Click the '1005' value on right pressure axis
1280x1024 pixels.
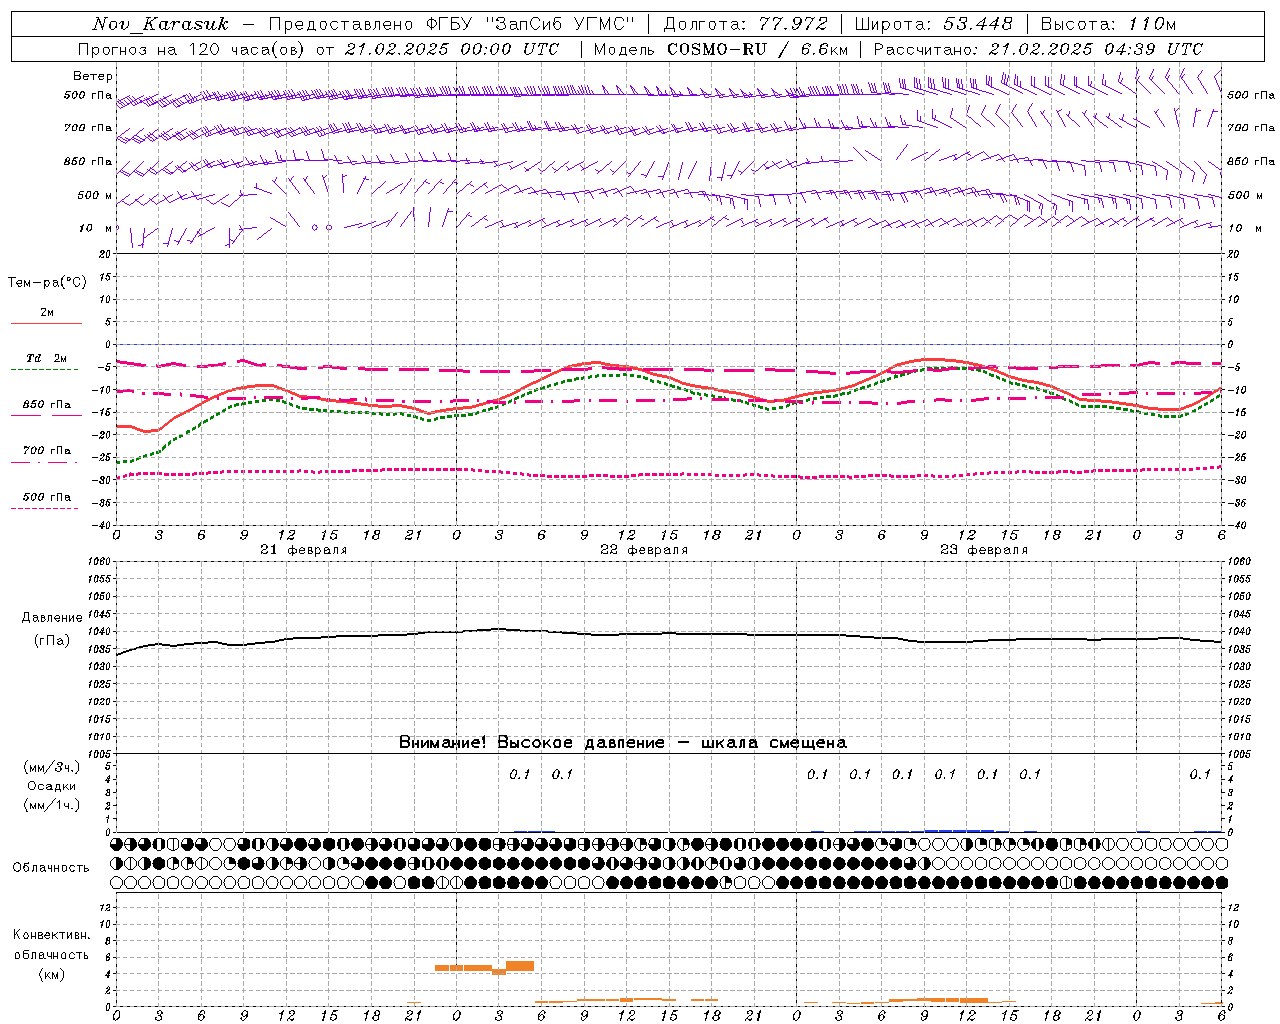tap(1239, 753)
